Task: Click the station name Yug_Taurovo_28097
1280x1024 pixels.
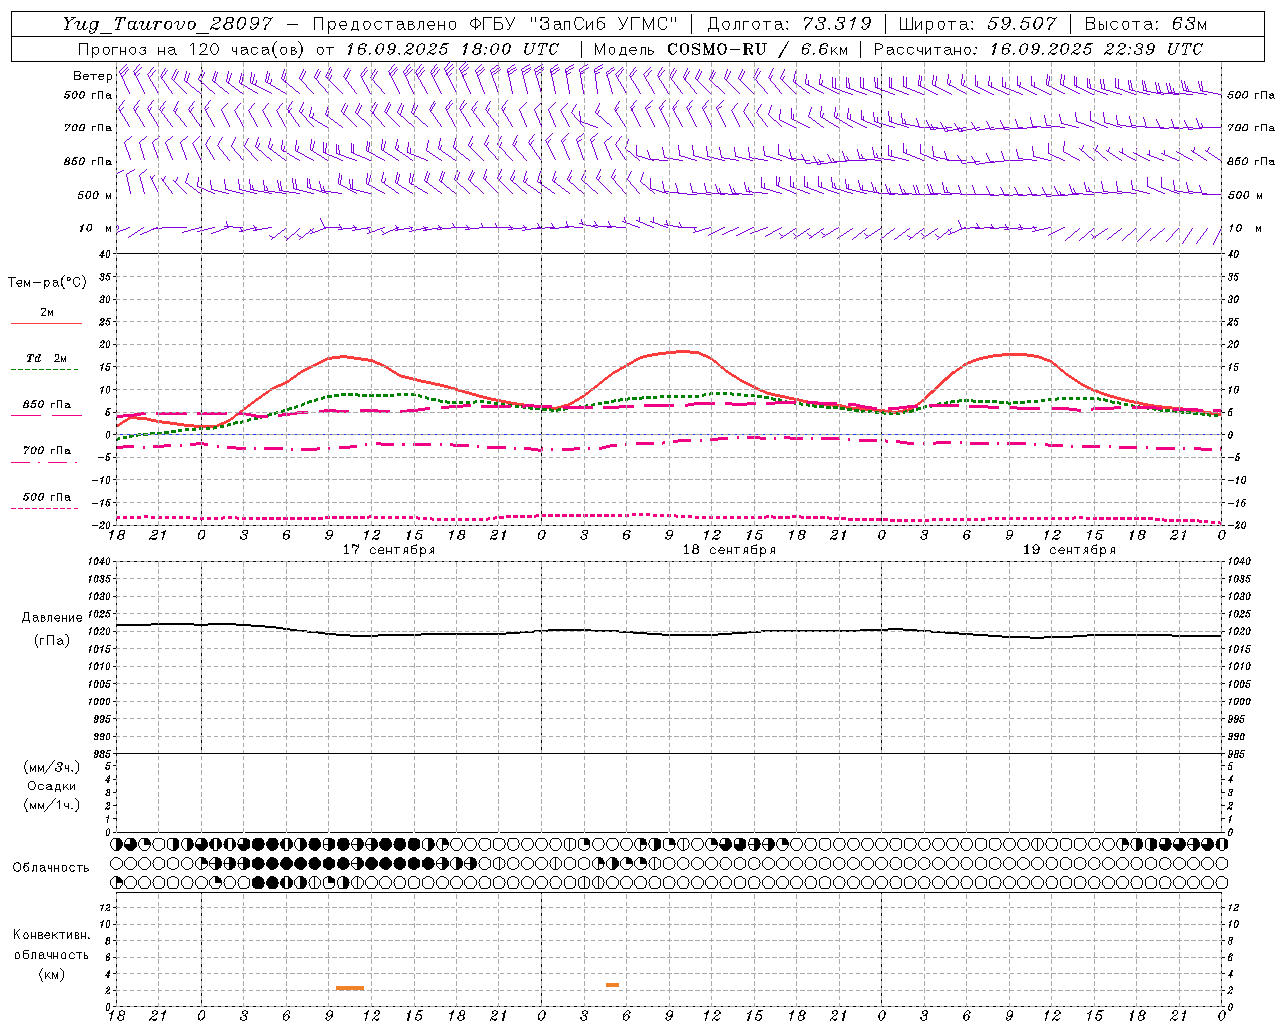Action: [x=168, y=24]
